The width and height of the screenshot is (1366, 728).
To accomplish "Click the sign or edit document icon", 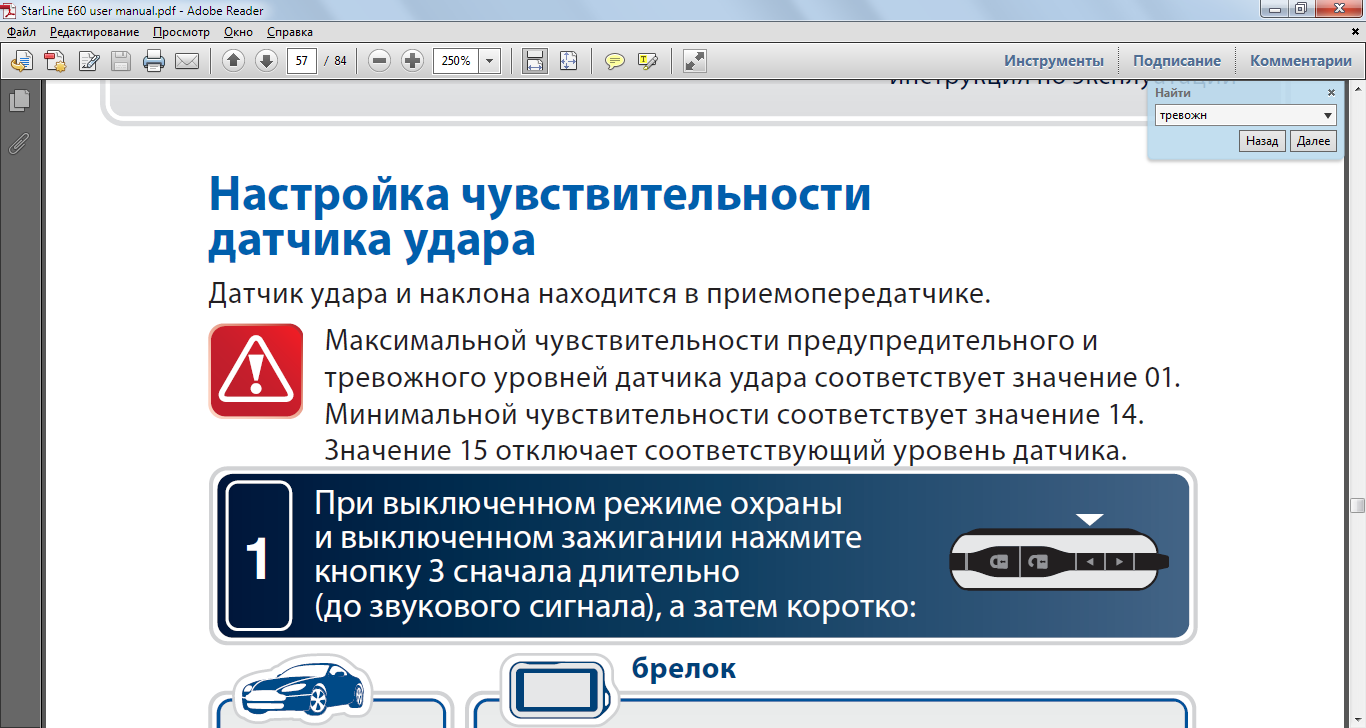I will (x=88, y=61).
